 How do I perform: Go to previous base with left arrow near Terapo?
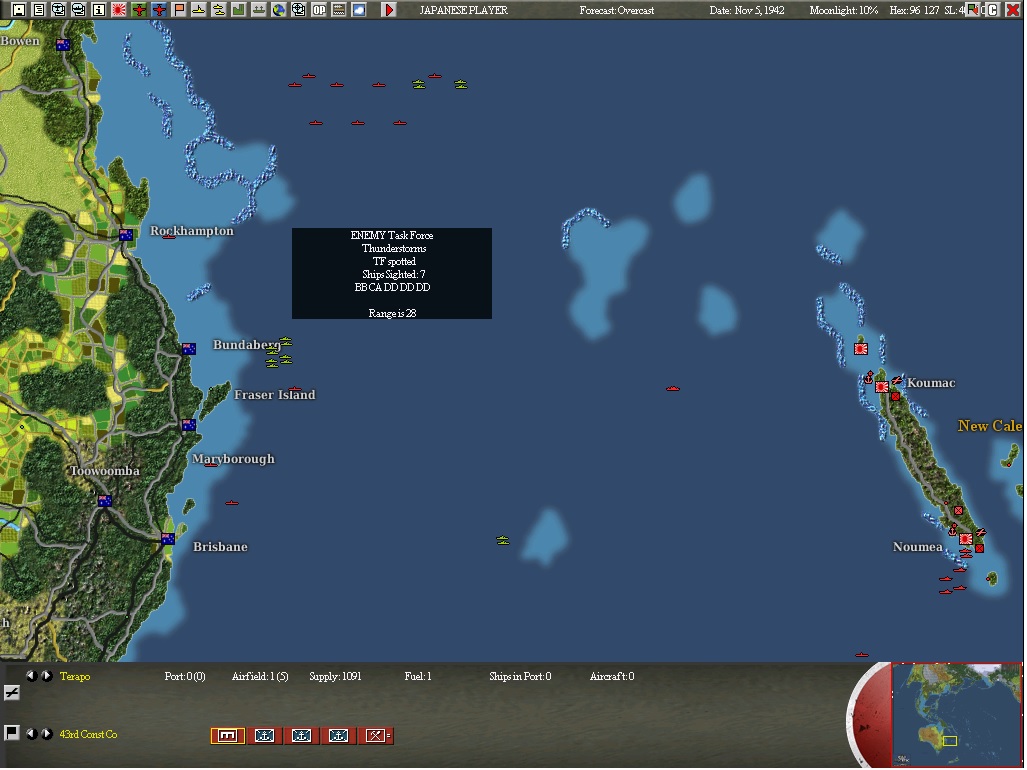coord(31,676)
